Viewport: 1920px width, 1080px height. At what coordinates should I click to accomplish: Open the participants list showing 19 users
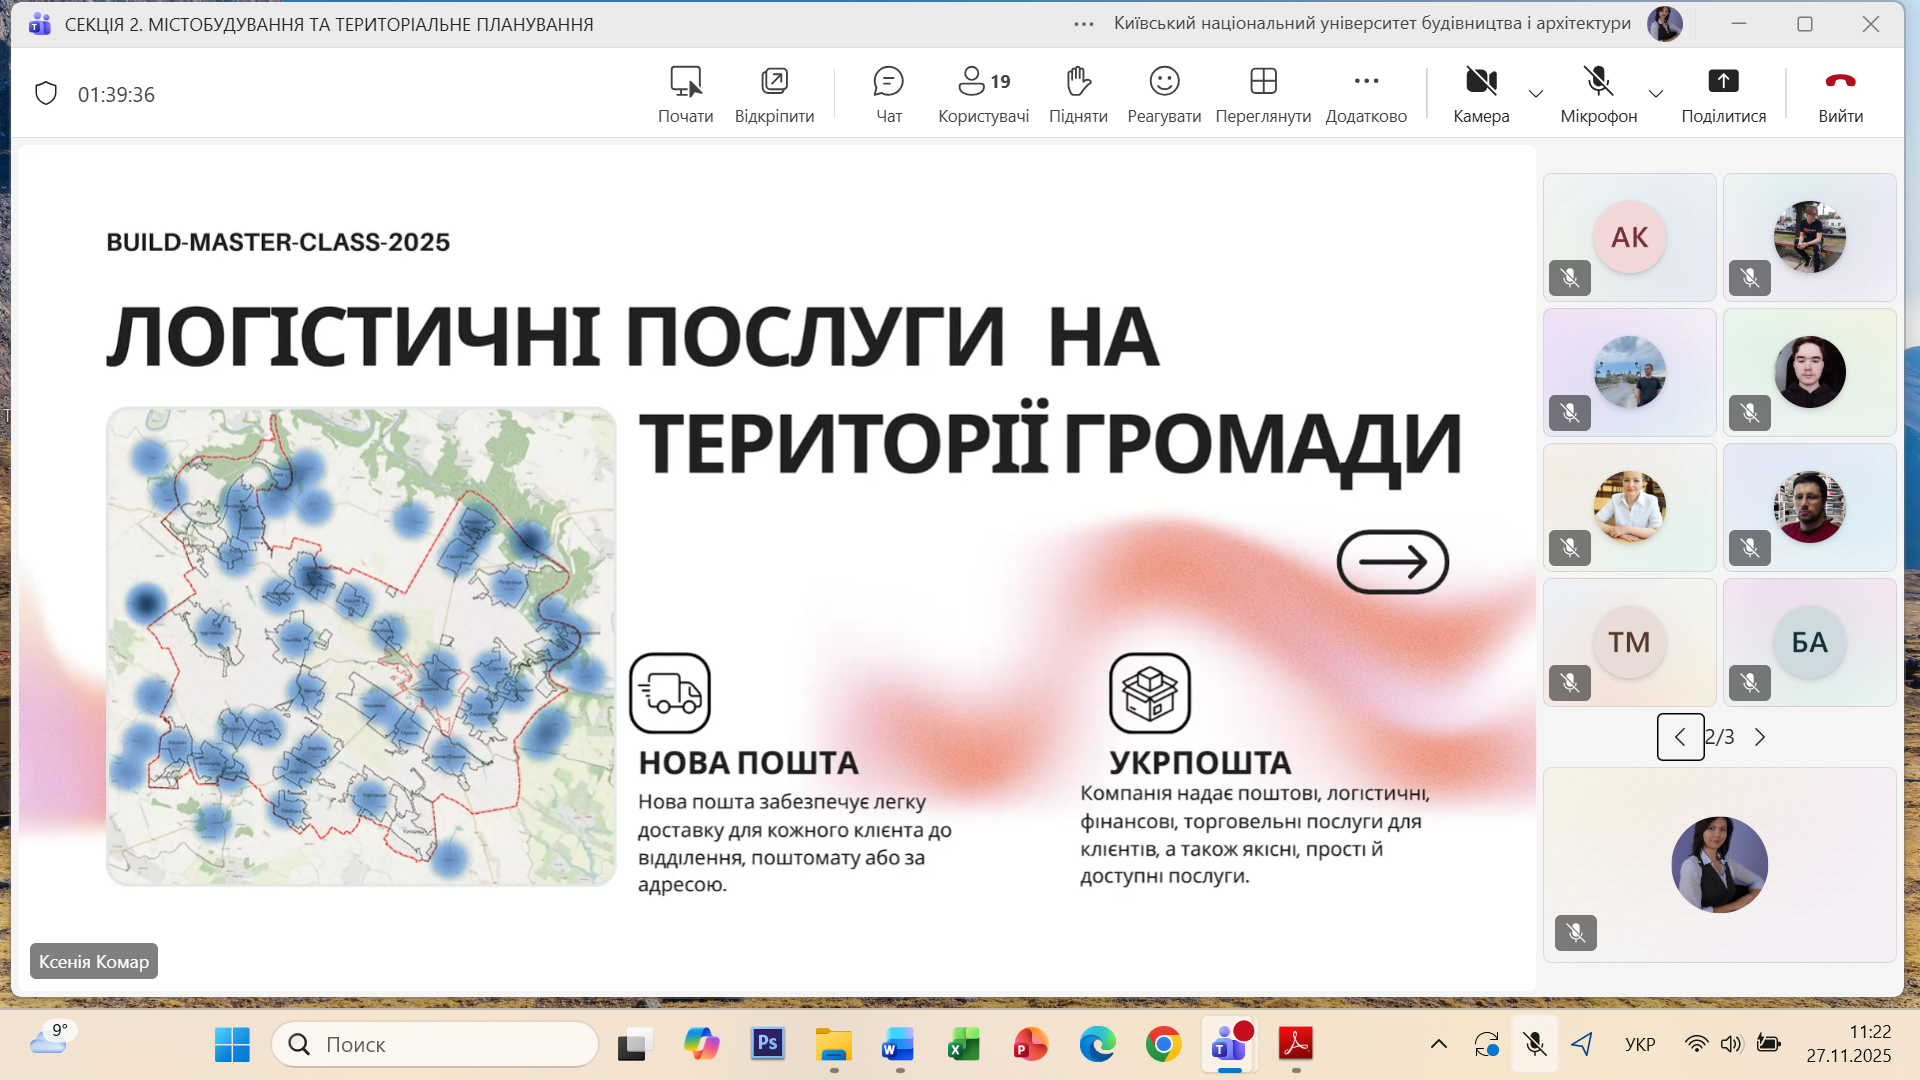click(983, 94)
